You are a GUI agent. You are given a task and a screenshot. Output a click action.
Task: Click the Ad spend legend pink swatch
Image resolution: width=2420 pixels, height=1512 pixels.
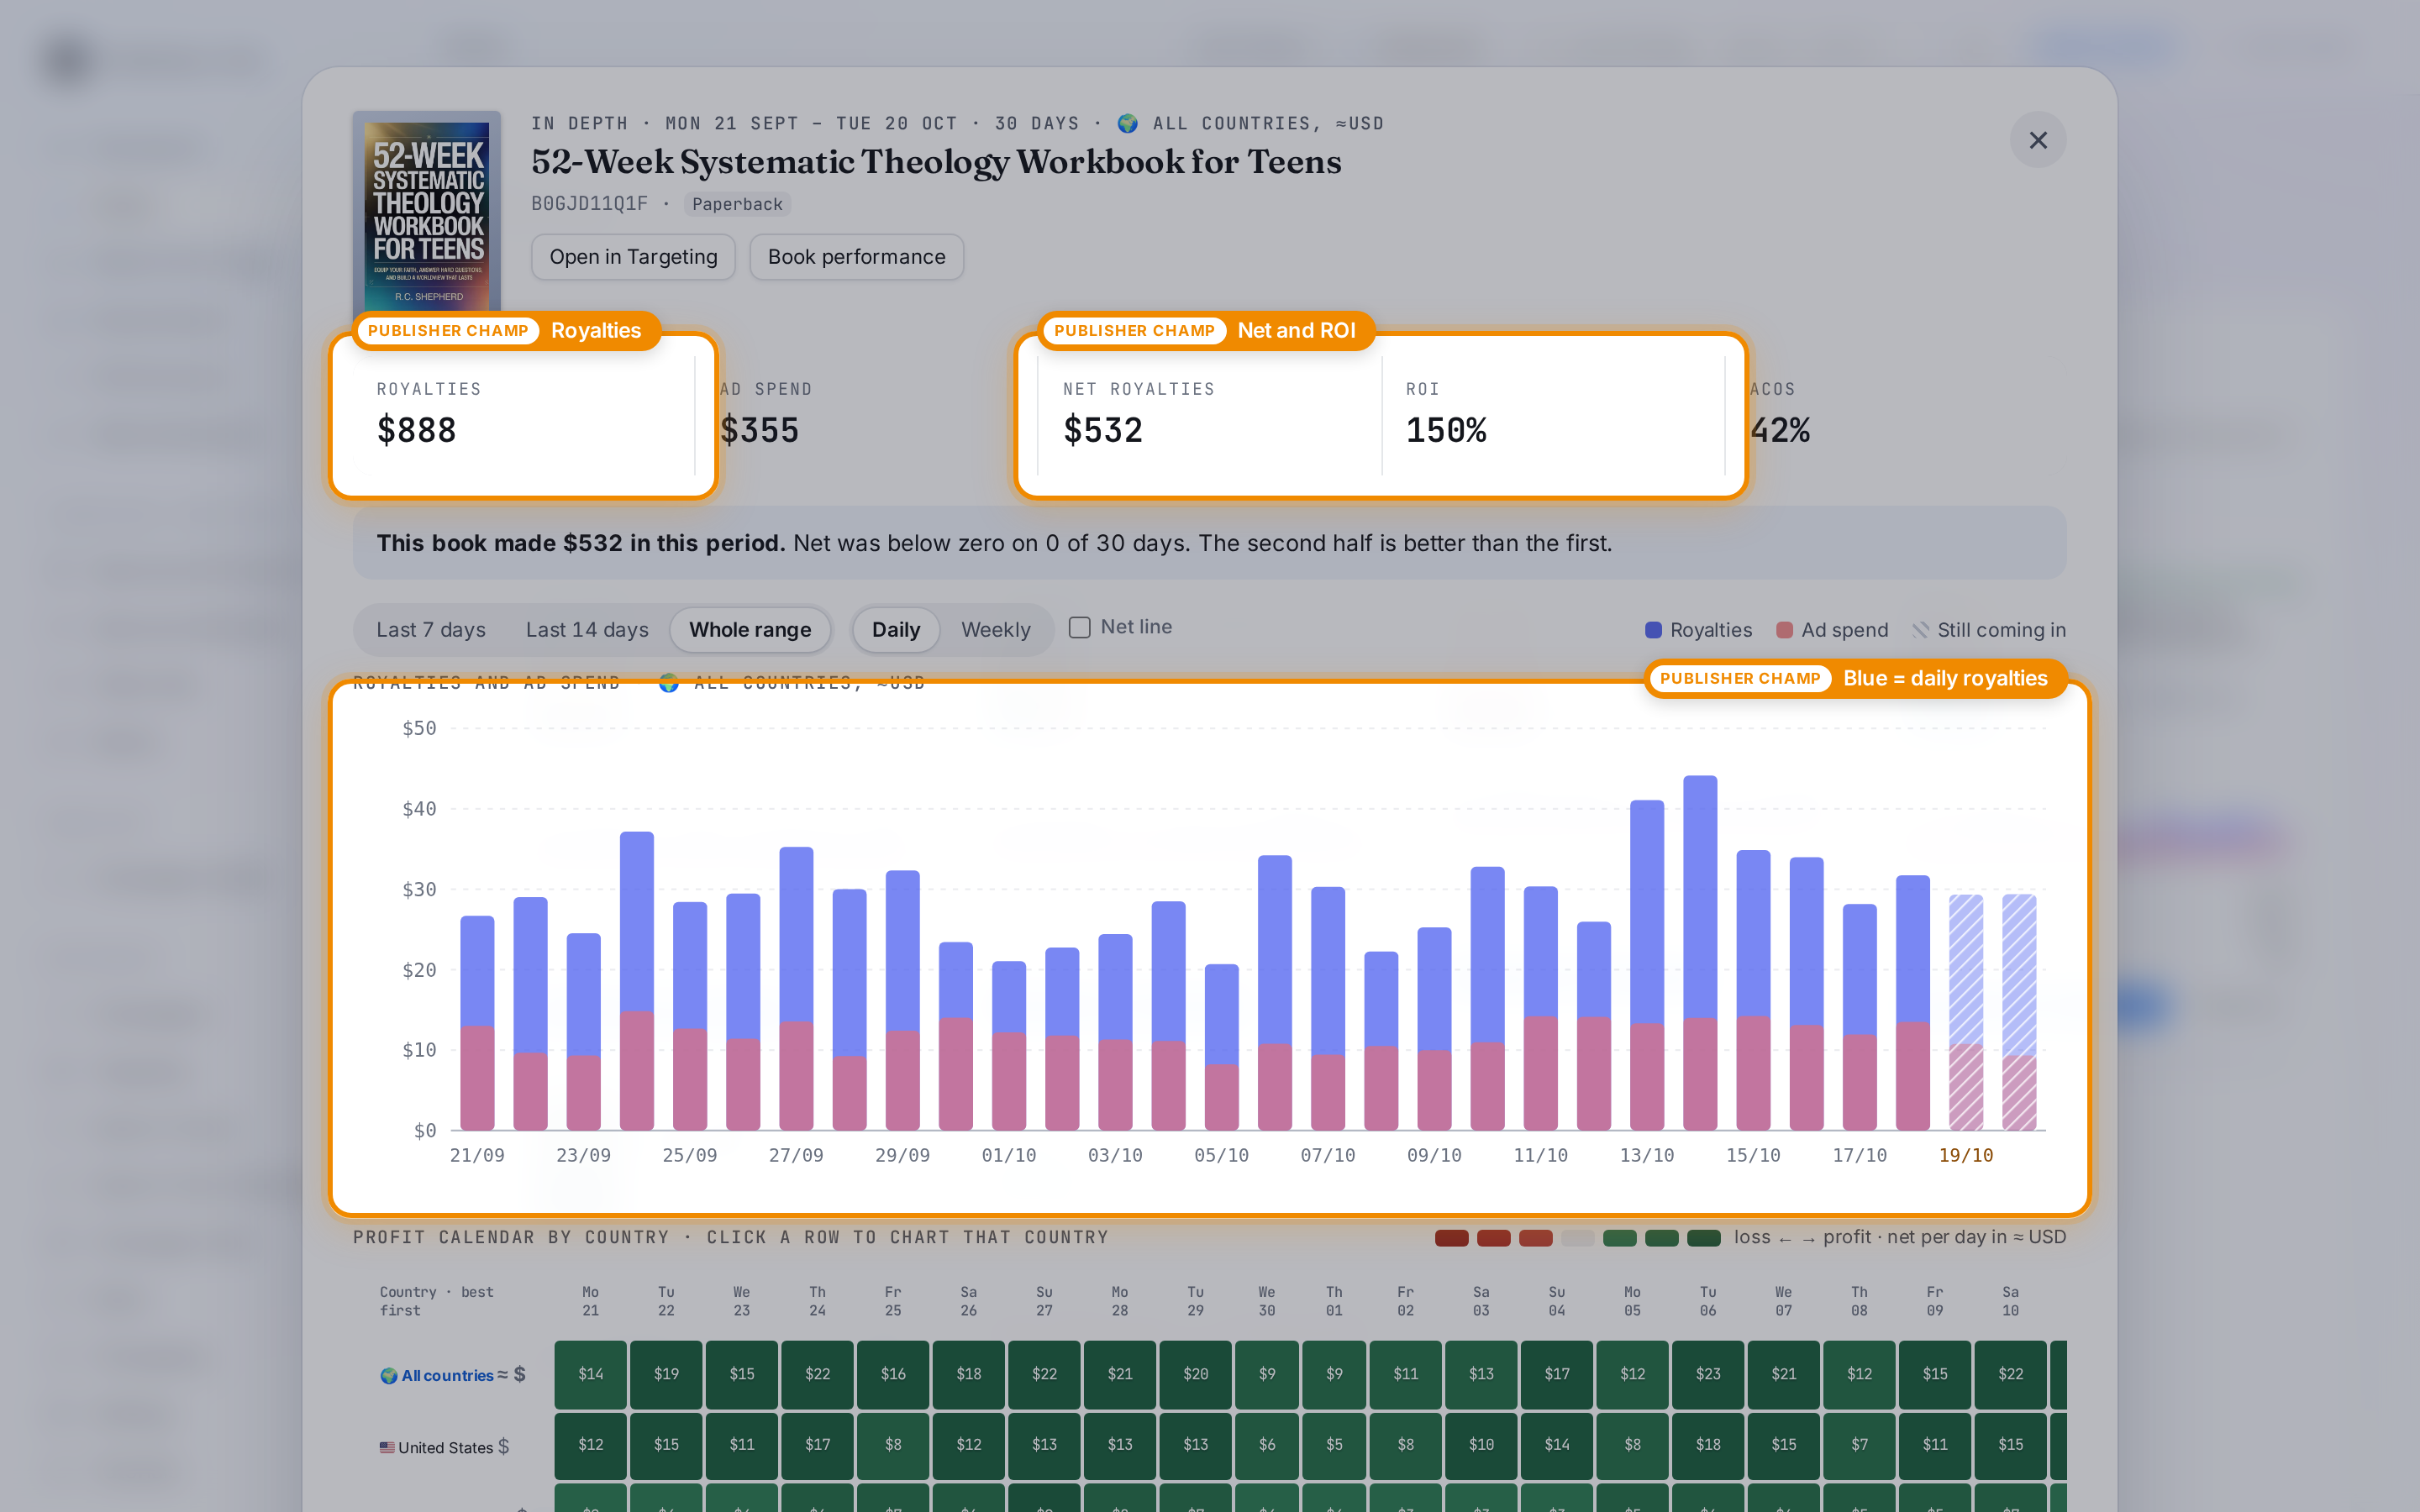point(1784,630)
